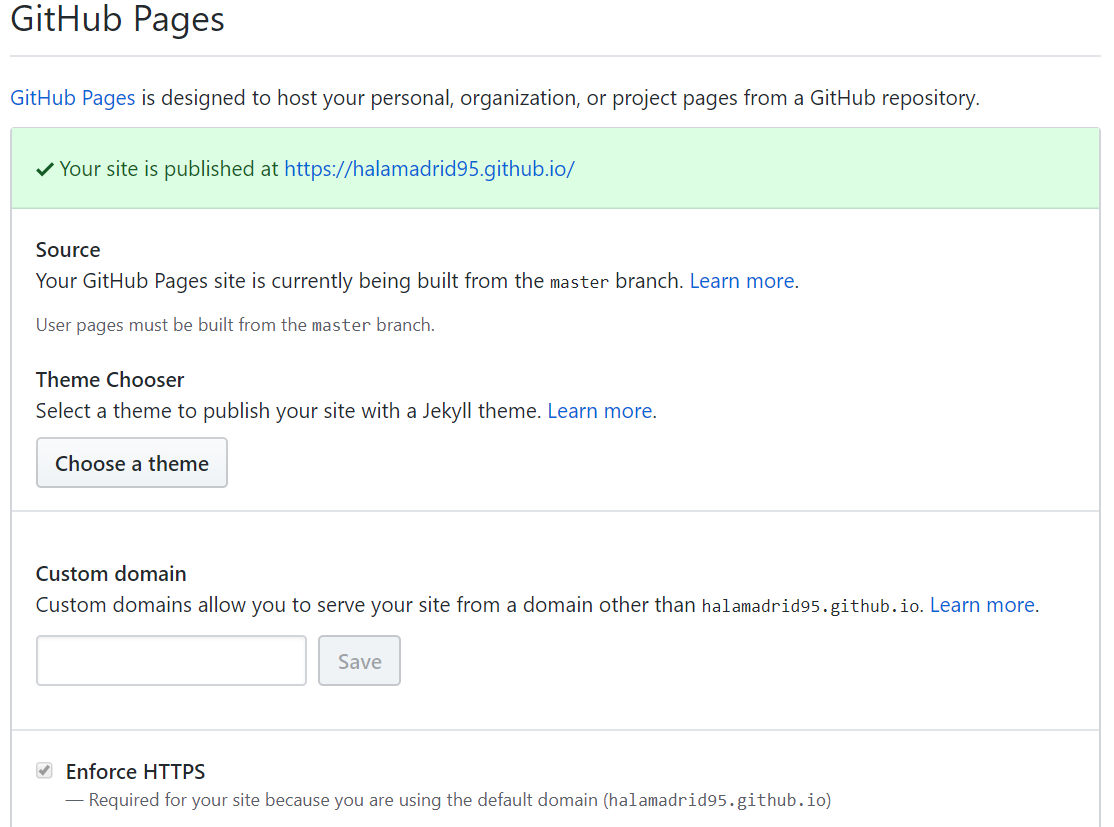Click the Theme Chooser section heading
The height and width of the screenshot is (827, 1114).
tap(110, 380)
